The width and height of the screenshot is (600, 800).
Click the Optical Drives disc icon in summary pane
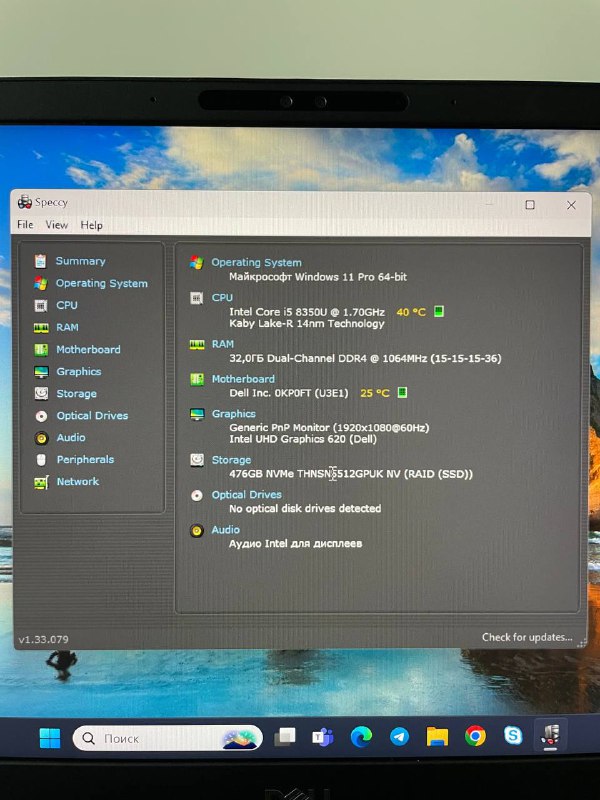pyautogui.click(x=196, y=495)
